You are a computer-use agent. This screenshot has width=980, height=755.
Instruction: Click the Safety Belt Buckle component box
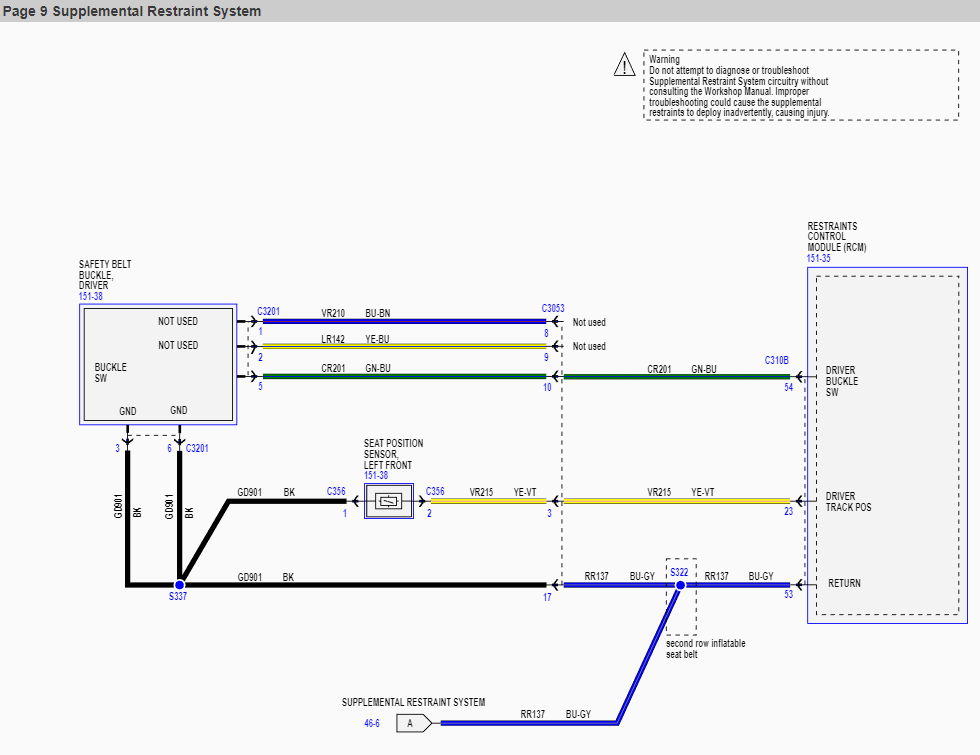tap(158, 364)
